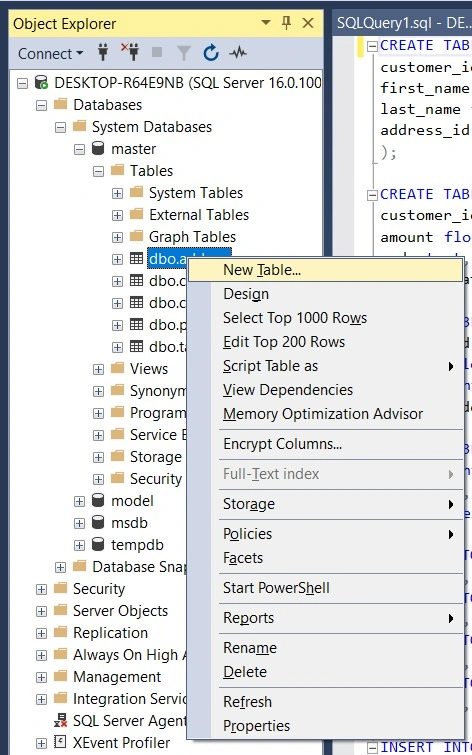Screen dimensions: 472x755
Task: Collapse the DESKTOP-R64E9NB server node
Action: pyautogui.click(x=23, y=83)
